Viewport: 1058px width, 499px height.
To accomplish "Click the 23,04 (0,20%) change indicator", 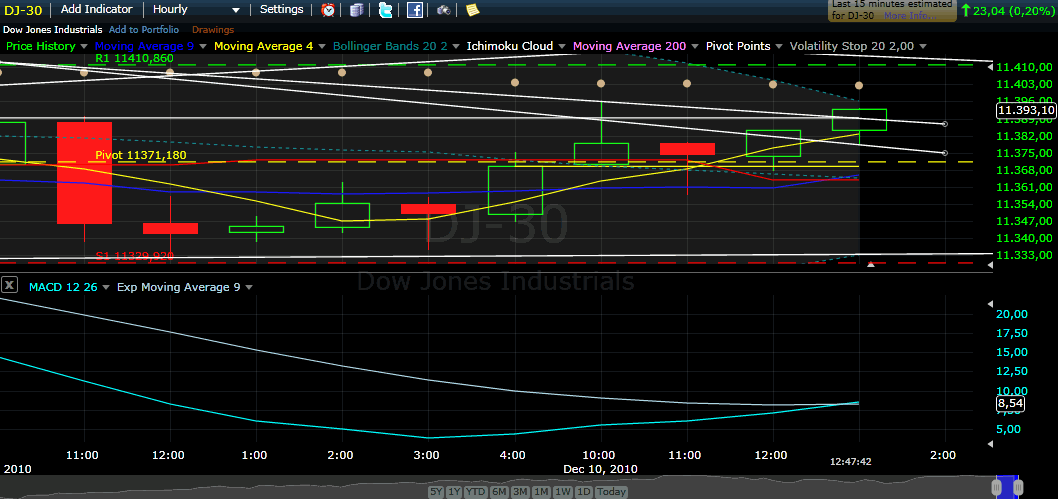I will point(1007,10).
